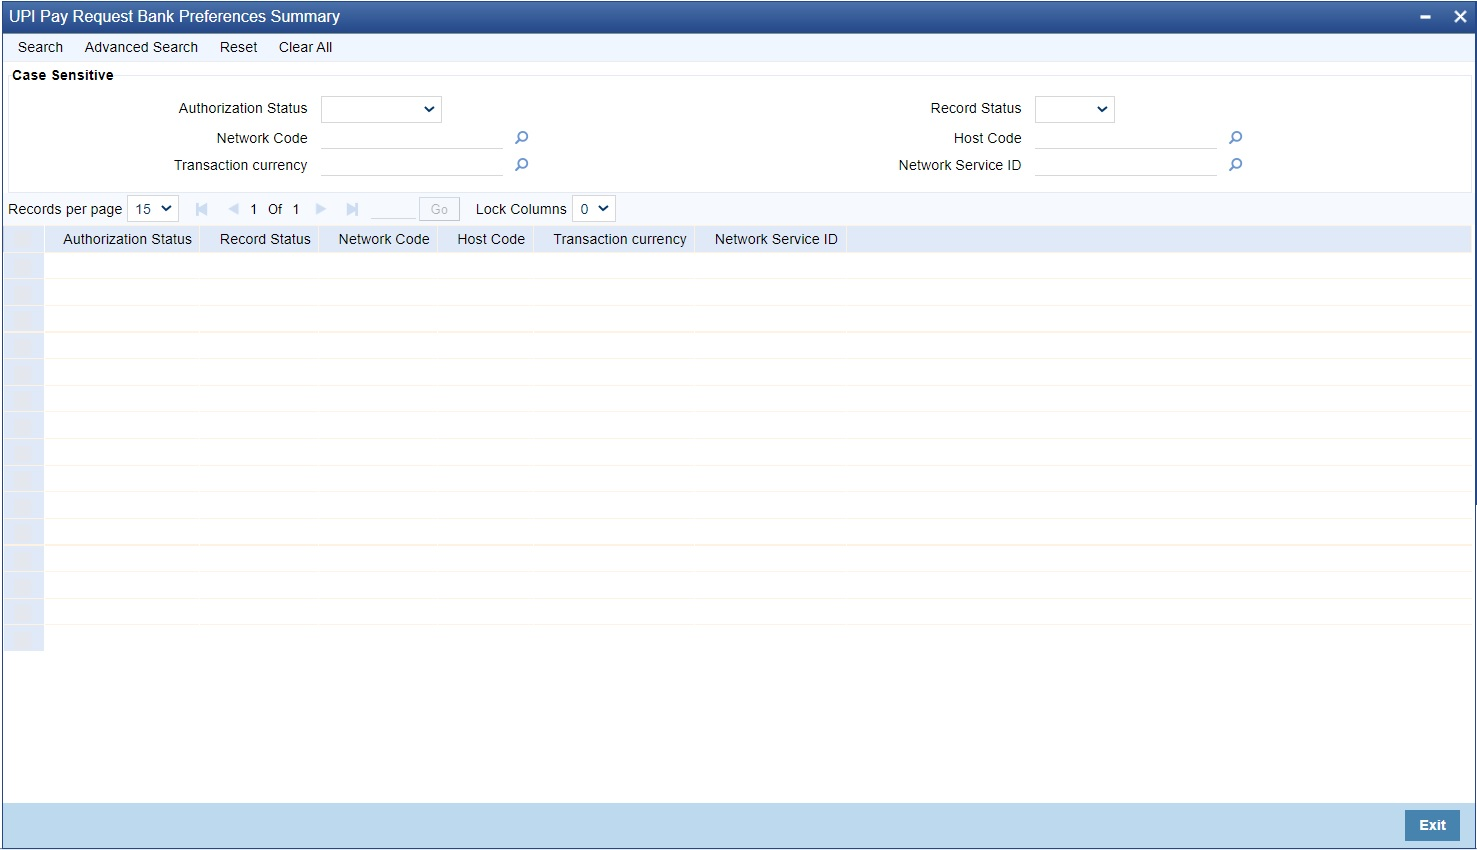Select the first row selector cell
Viewport: 1477px width, 850px height.
(x=24, y=265)
